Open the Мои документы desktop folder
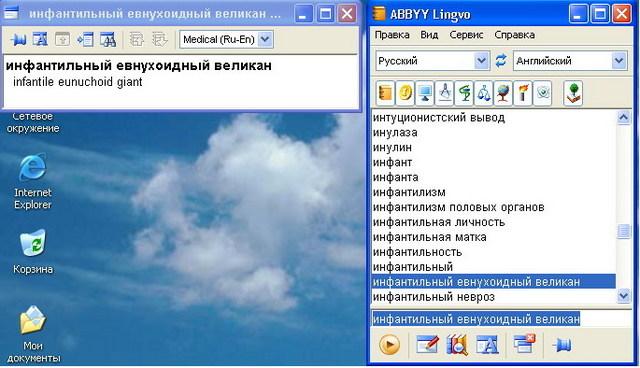The height and width of the screenshot is (368, 640). coord(33,335)
